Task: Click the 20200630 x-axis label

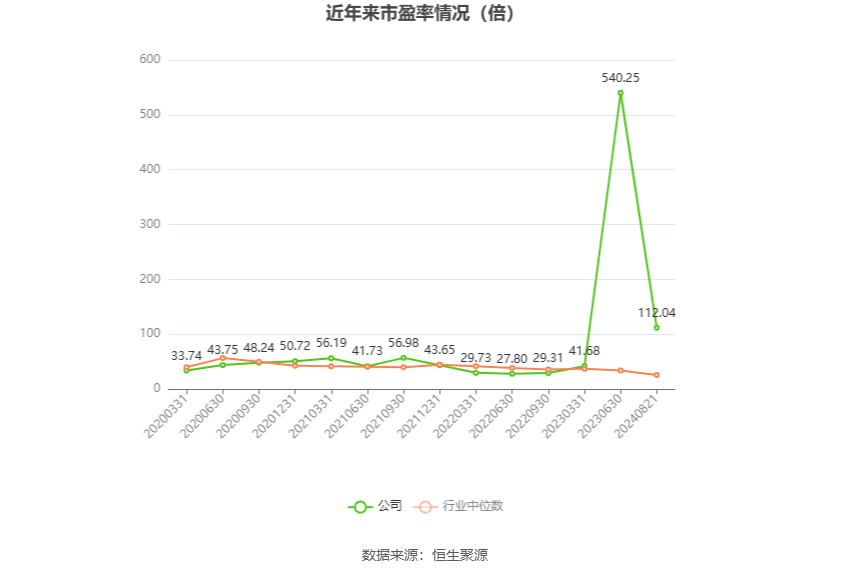Action: pyautogui.click(x=203, y=416)
